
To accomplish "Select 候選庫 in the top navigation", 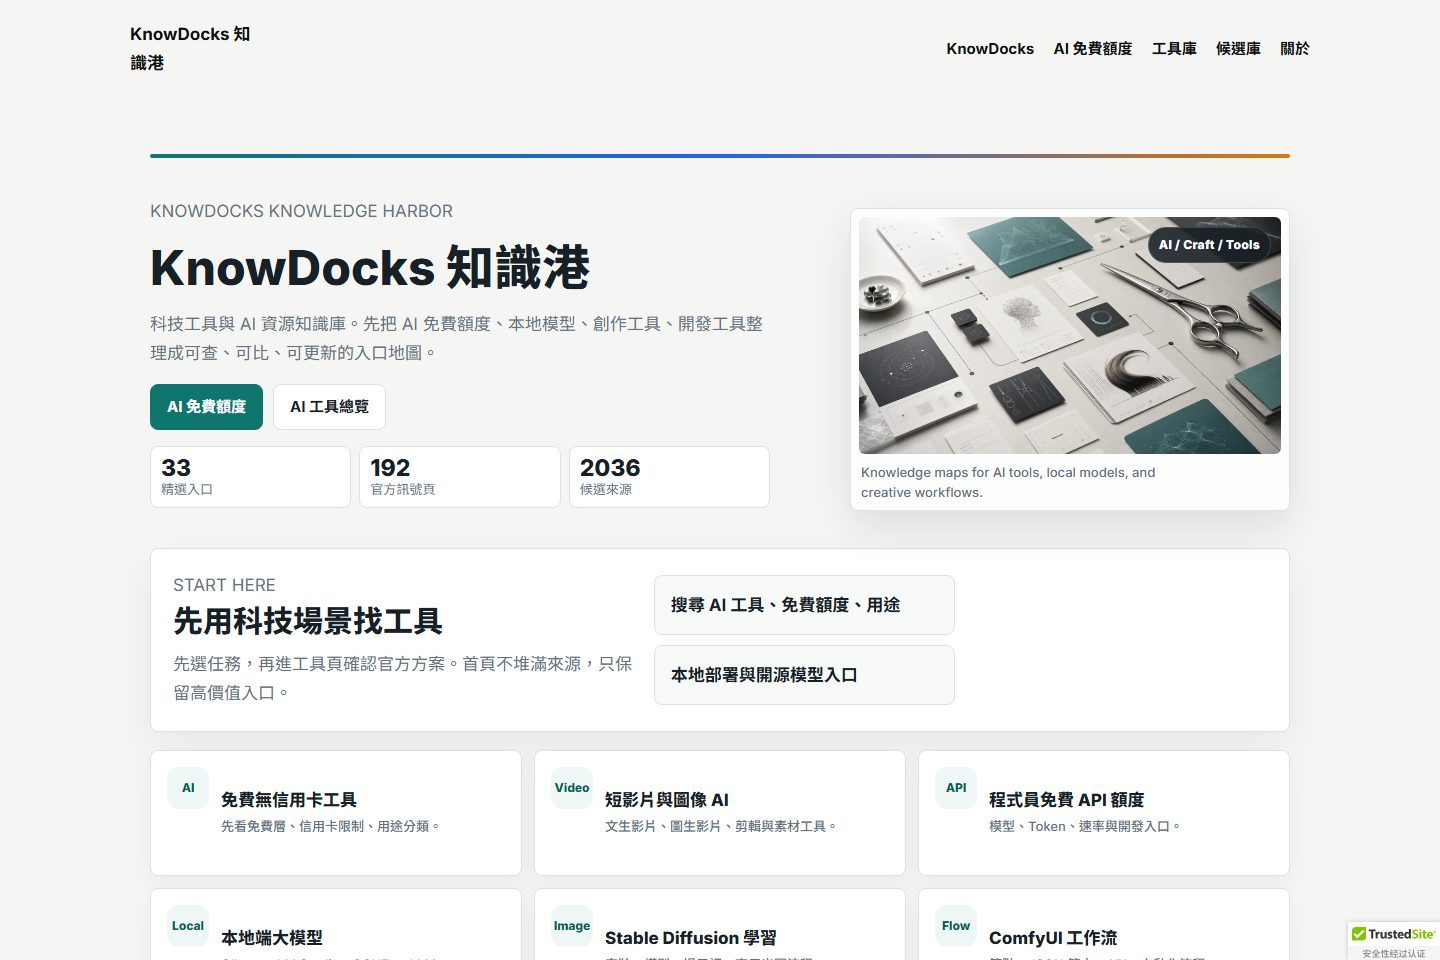I will 1238,48.
